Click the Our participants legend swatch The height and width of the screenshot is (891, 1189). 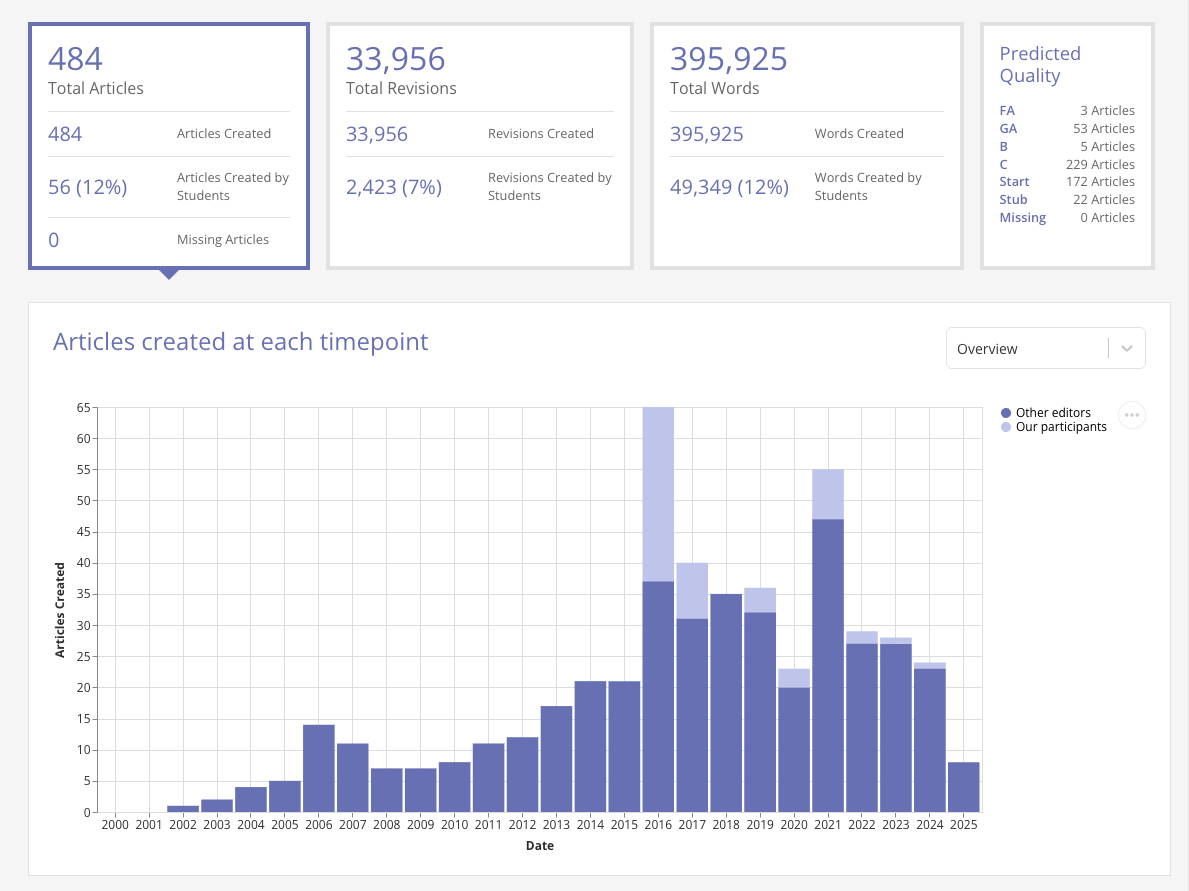[1005, 427]
